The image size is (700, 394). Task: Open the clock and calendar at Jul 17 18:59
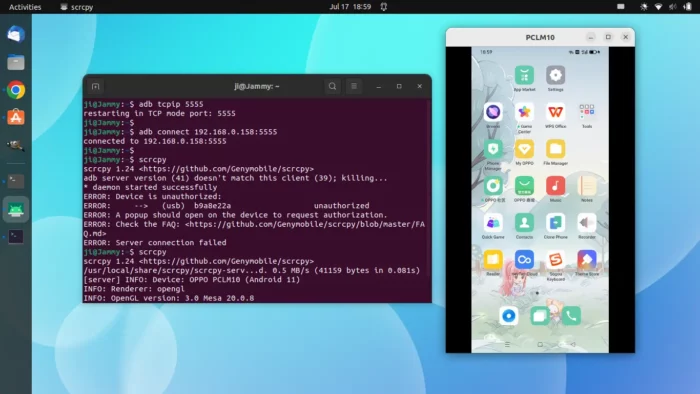(350, 7)
